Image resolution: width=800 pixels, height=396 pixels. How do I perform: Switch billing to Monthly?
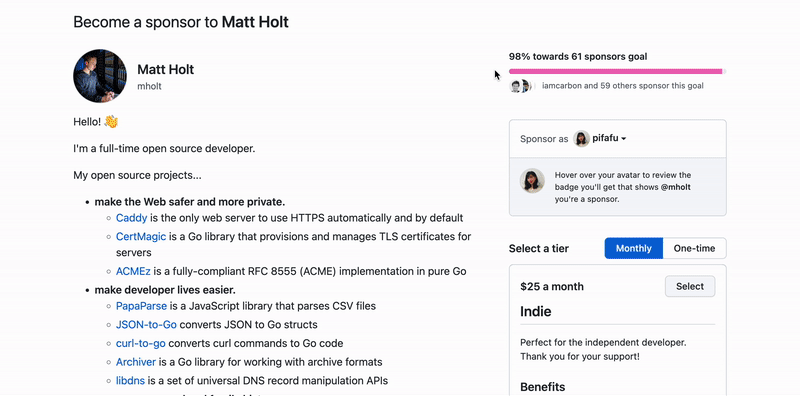pyautogui.click(x=634, y=249)
